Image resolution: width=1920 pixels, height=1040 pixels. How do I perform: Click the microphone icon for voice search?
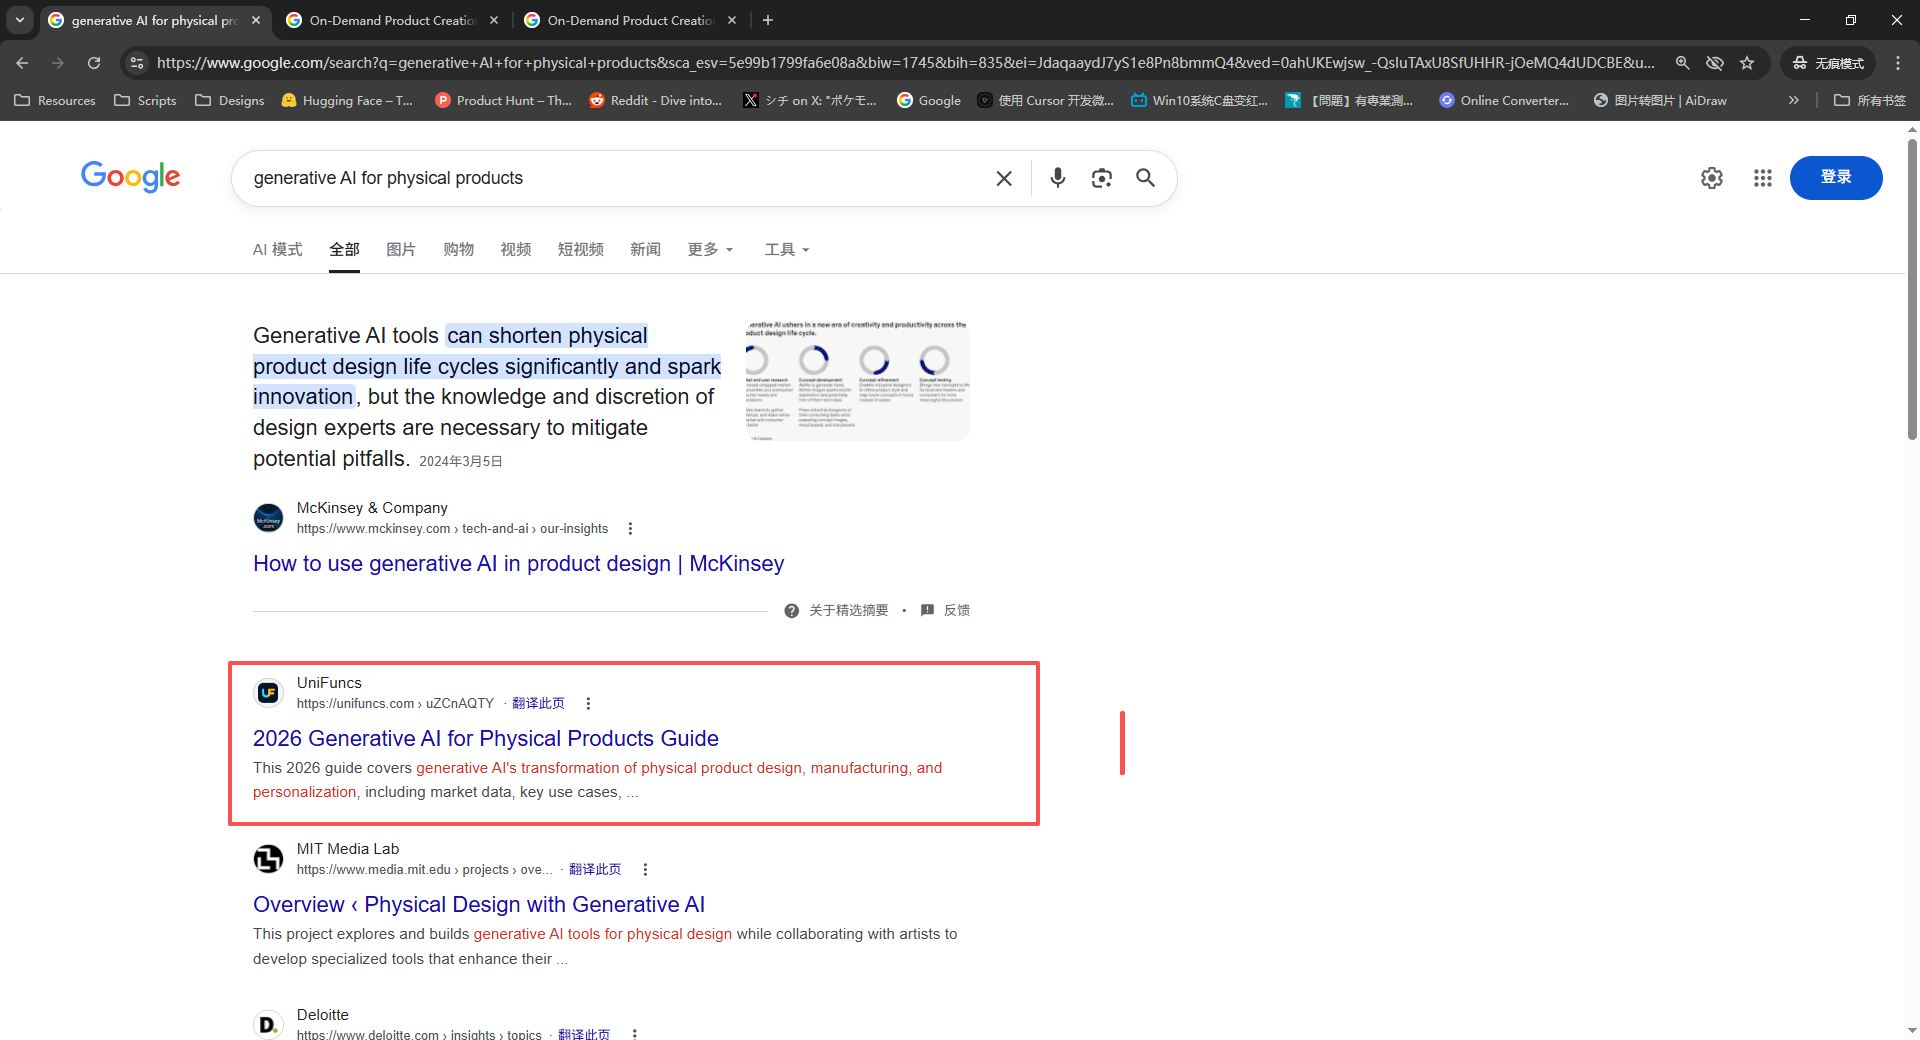pyautogui.click(x=1057, y=178)
